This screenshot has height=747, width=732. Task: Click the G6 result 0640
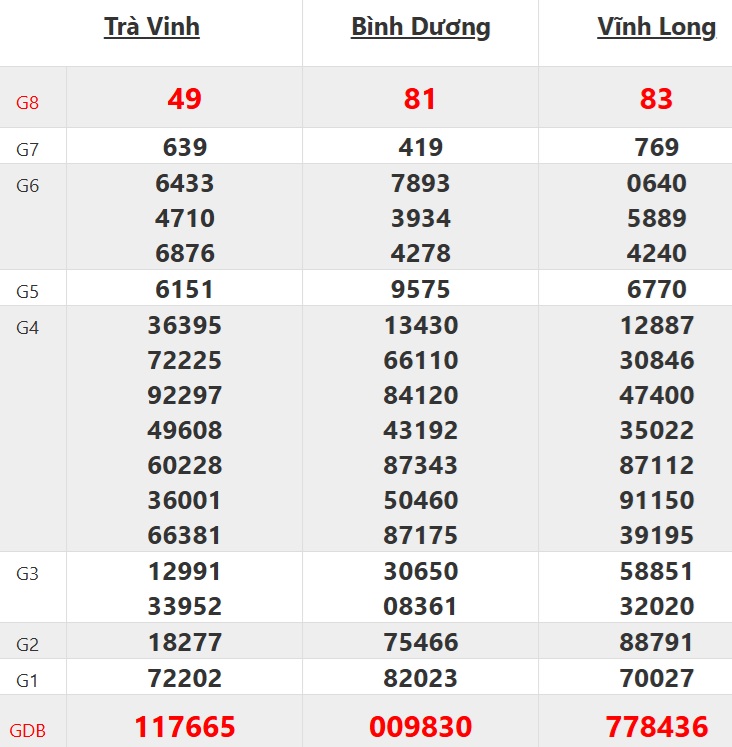click(x=656, y=184)
